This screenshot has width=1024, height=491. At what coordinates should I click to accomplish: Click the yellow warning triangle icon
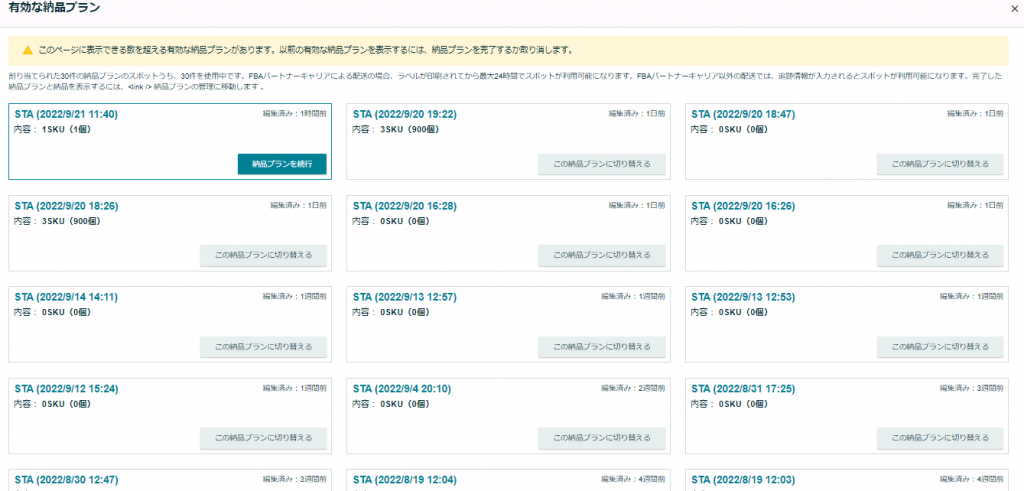27,50
